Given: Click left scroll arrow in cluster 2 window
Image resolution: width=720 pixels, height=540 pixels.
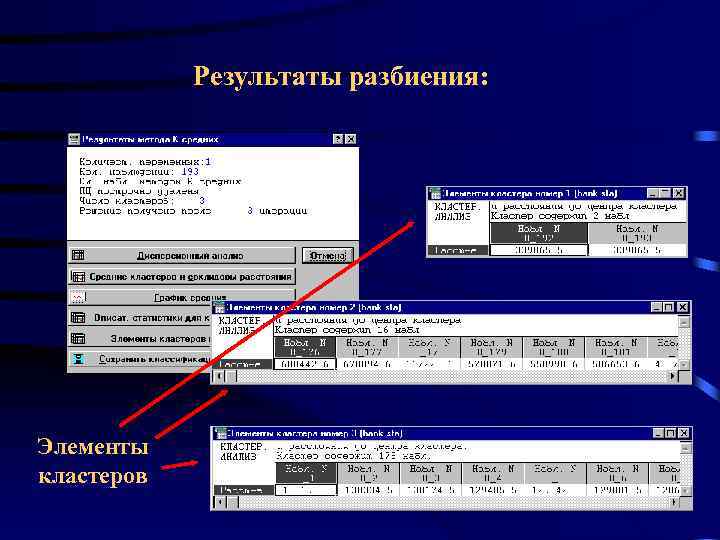Looking at the screenshot, I should (219, 377).
